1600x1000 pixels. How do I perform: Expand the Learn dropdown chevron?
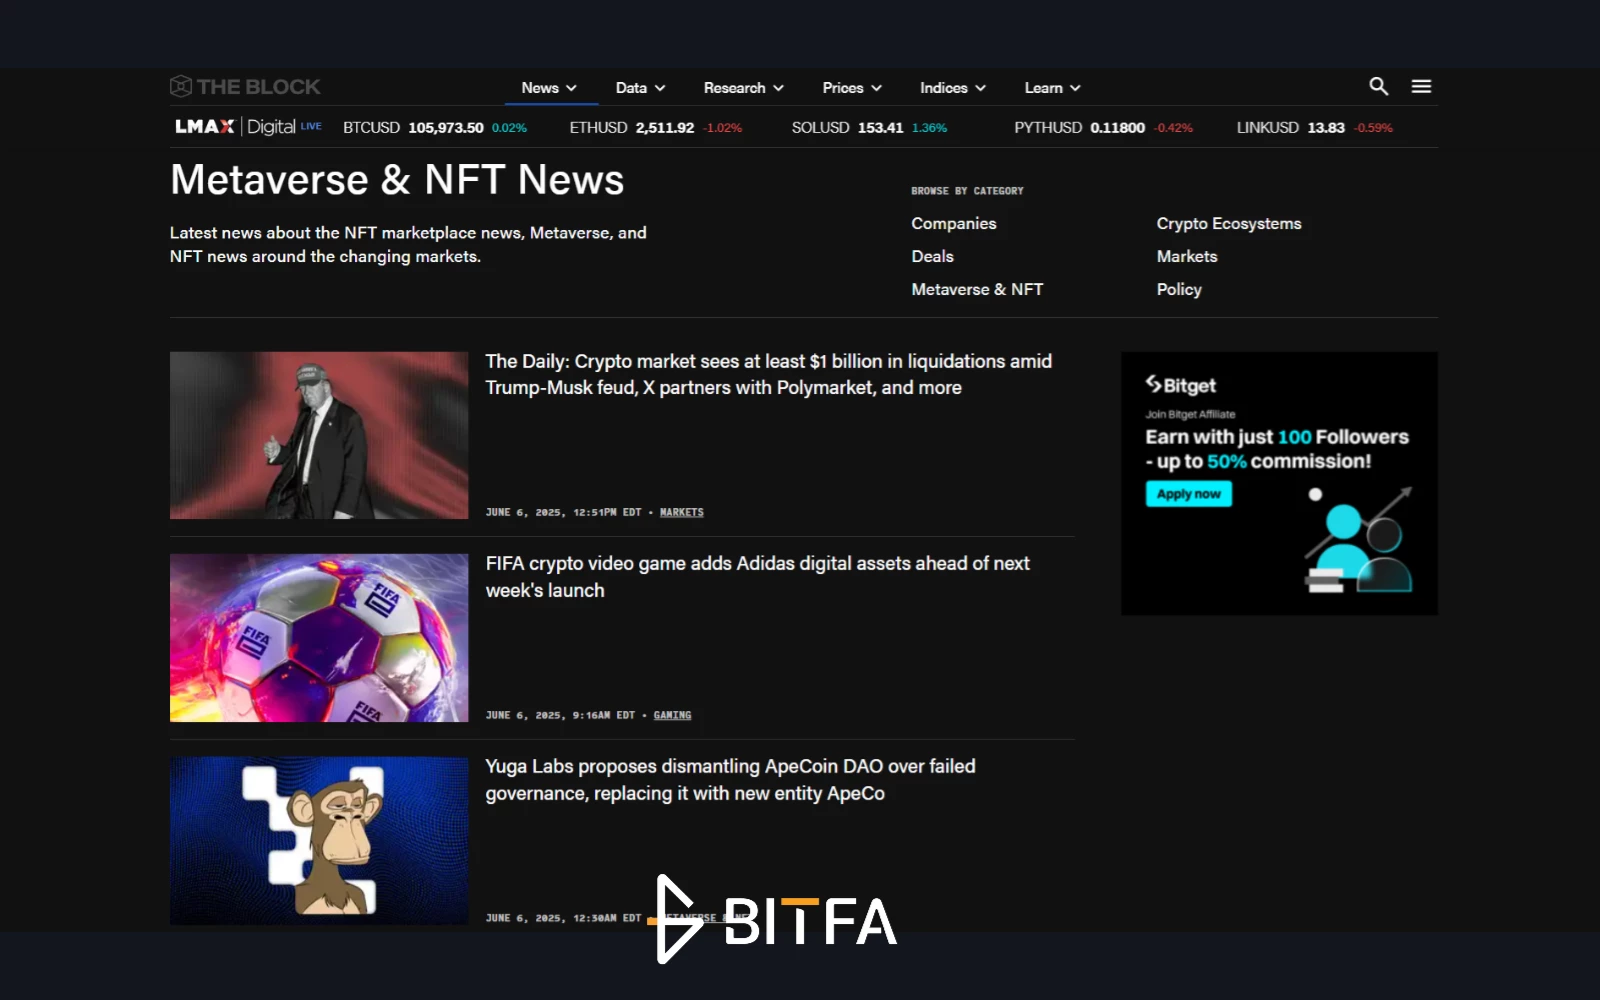pyautogui.click(x=1075, y=88)
